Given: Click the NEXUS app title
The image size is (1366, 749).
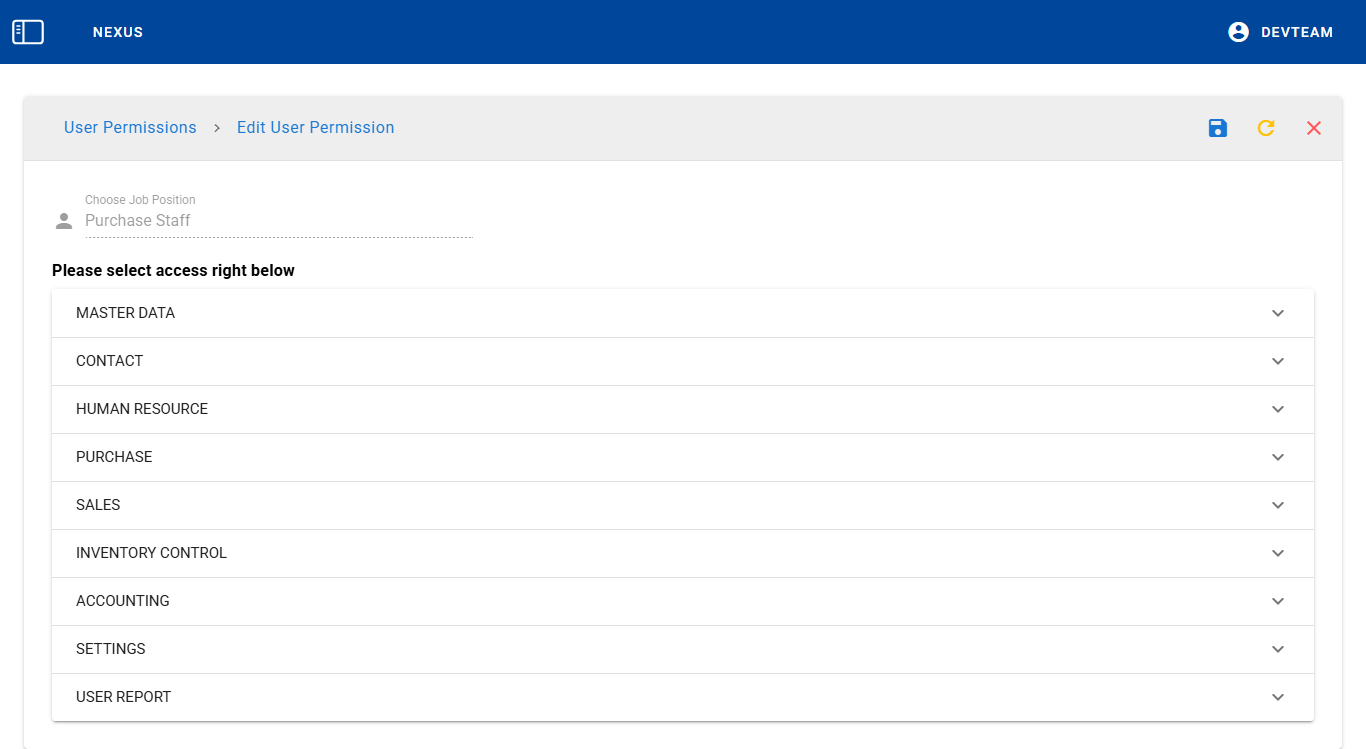Looking at the screenshot, I should coord(118,32).
